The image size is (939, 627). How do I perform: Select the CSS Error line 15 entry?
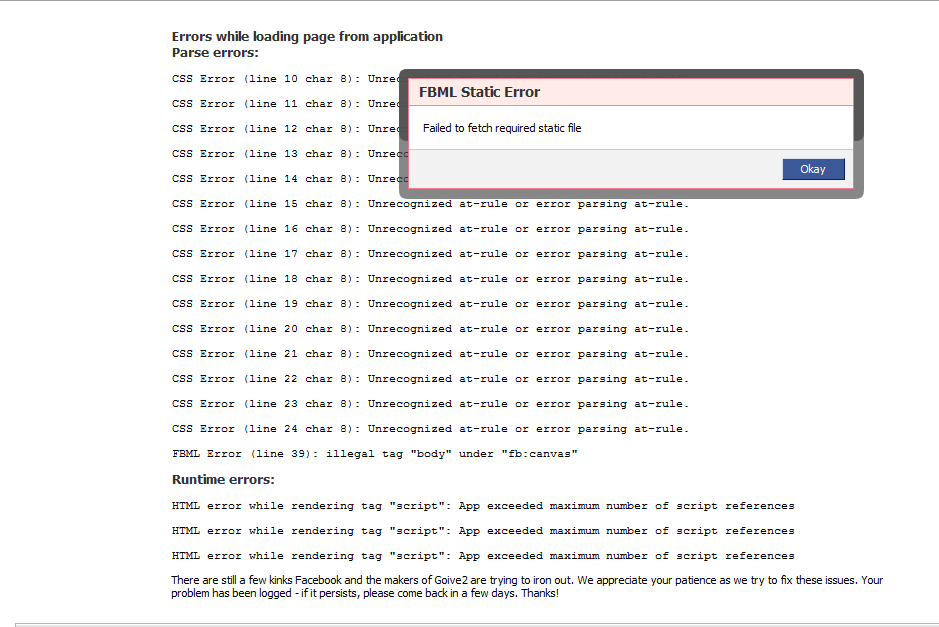point(430,203)
